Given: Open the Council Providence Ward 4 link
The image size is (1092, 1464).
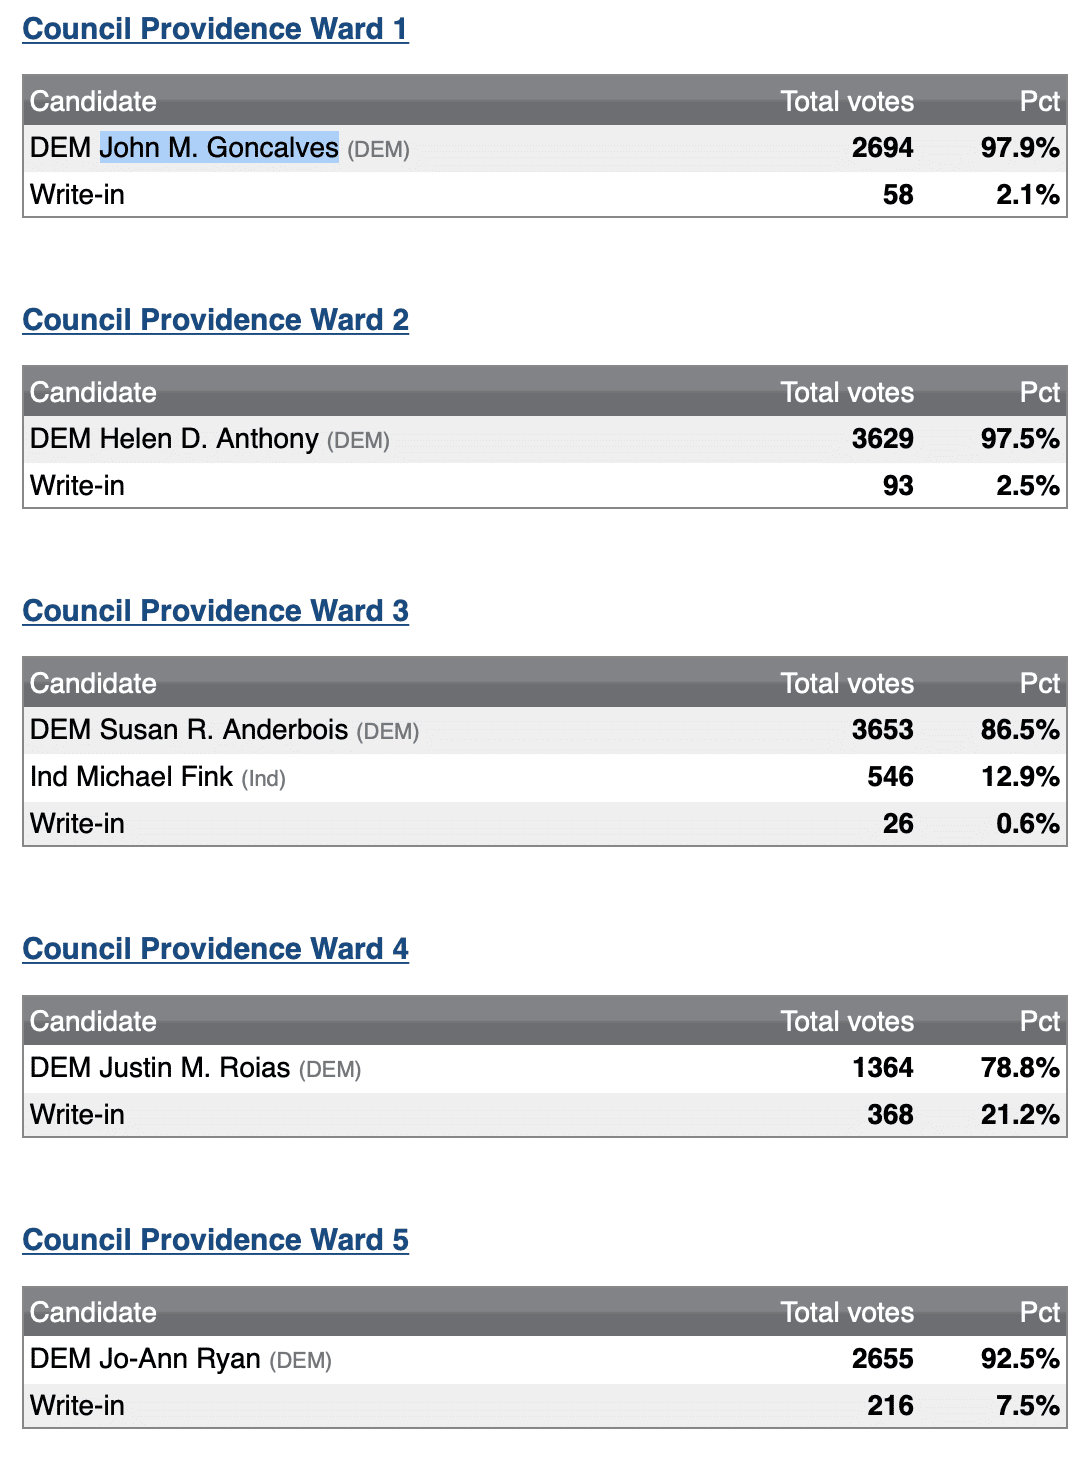Looking at the screenshot, I should pyautogui.click(x=215, y=949).
